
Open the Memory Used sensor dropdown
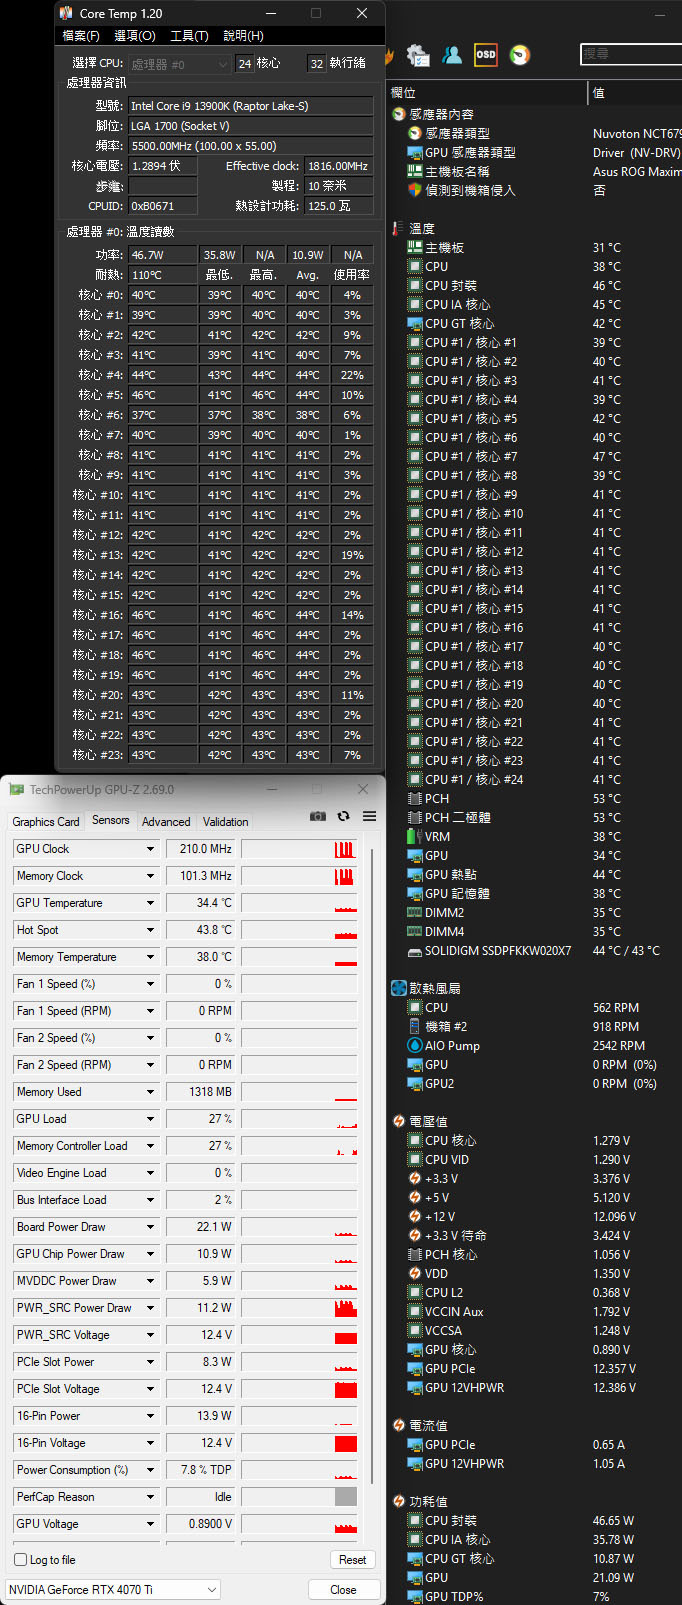coord(150,1092)
